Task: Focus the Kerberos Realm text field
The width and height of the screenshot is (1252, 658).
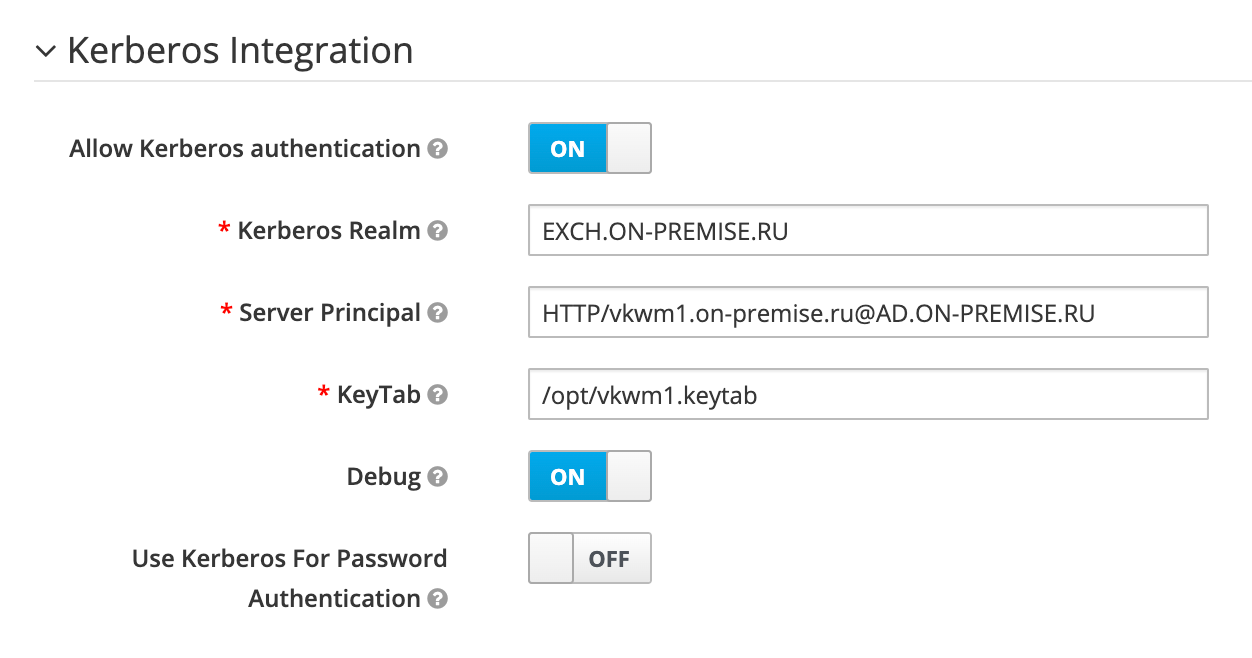Action: pos(867,231)
